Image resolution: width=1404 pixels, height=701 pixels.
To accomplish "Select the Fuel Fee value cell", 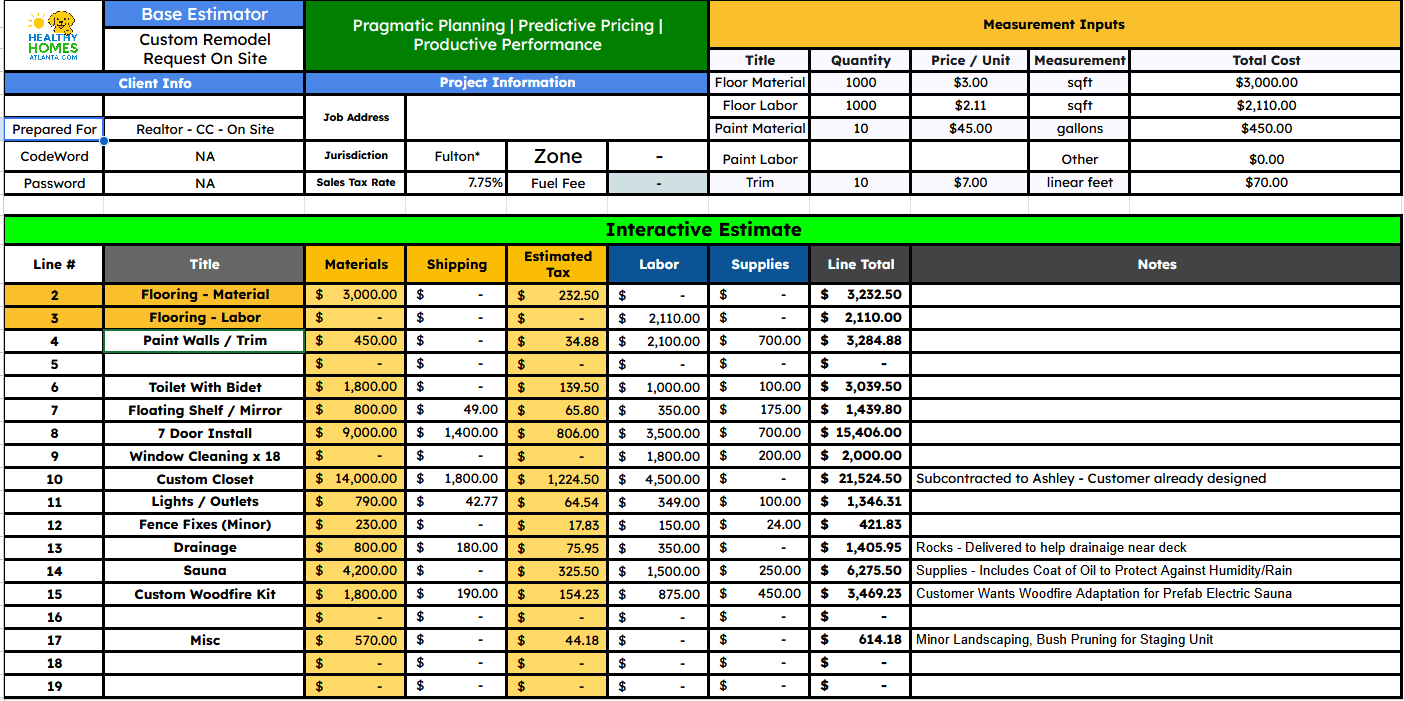I will (x=658, y=183).
